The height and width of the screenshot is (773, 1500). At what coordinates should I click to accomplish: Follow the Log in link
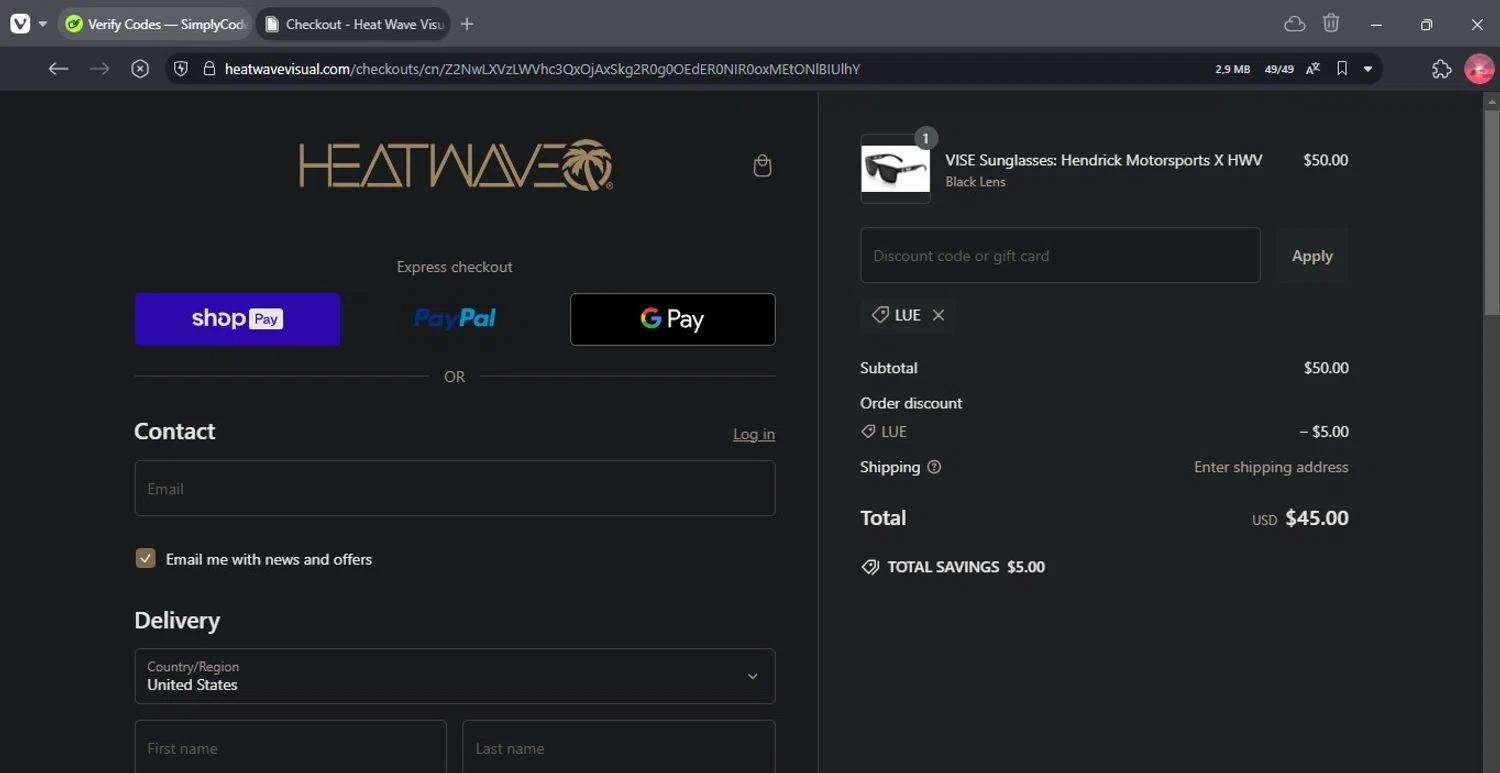754,434
